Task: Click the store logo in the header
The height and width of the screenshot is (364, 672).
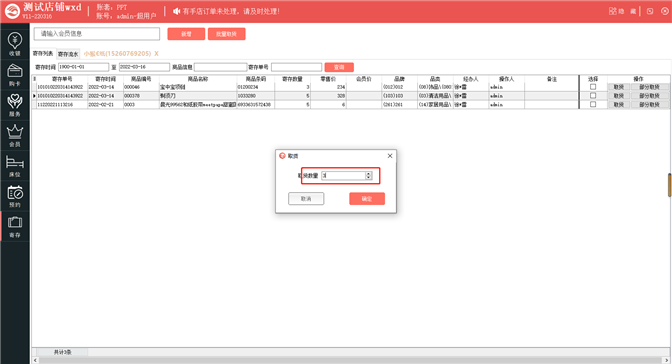Action: 12,11
